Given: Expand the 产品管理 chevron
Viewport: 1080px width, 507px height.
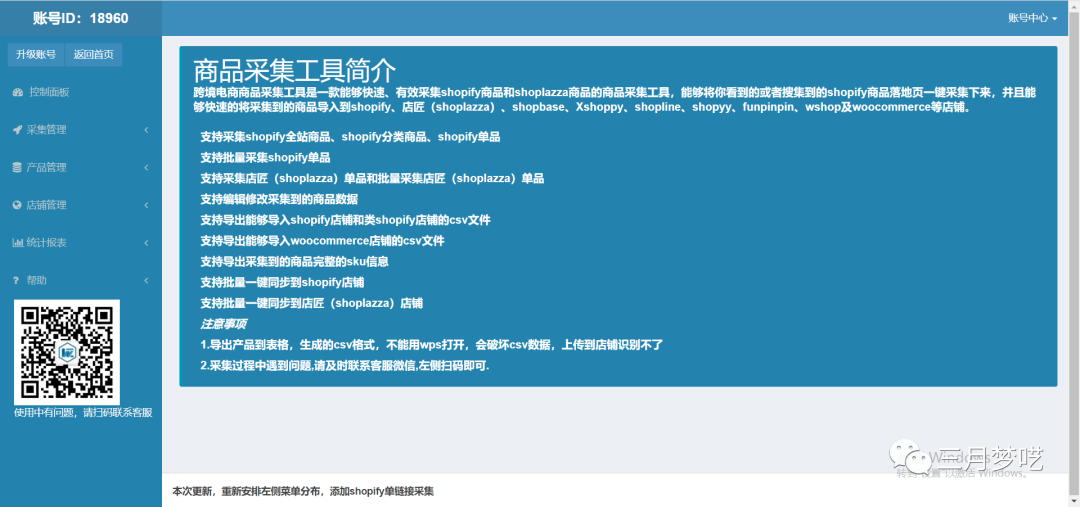Looking at the screenshot, I should pos(147,167).
